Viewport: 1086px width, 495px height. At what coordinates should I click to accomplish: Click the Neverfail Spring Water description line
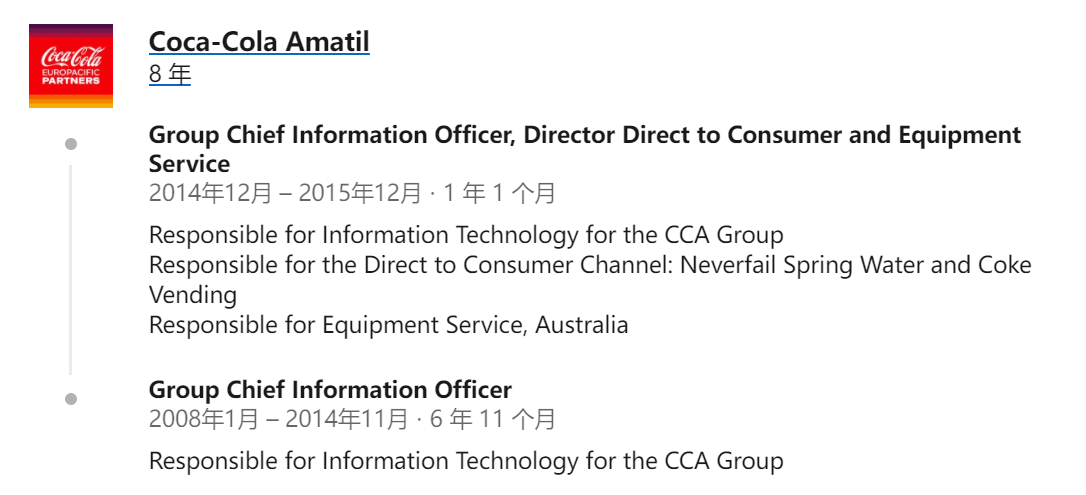point(590,264)
